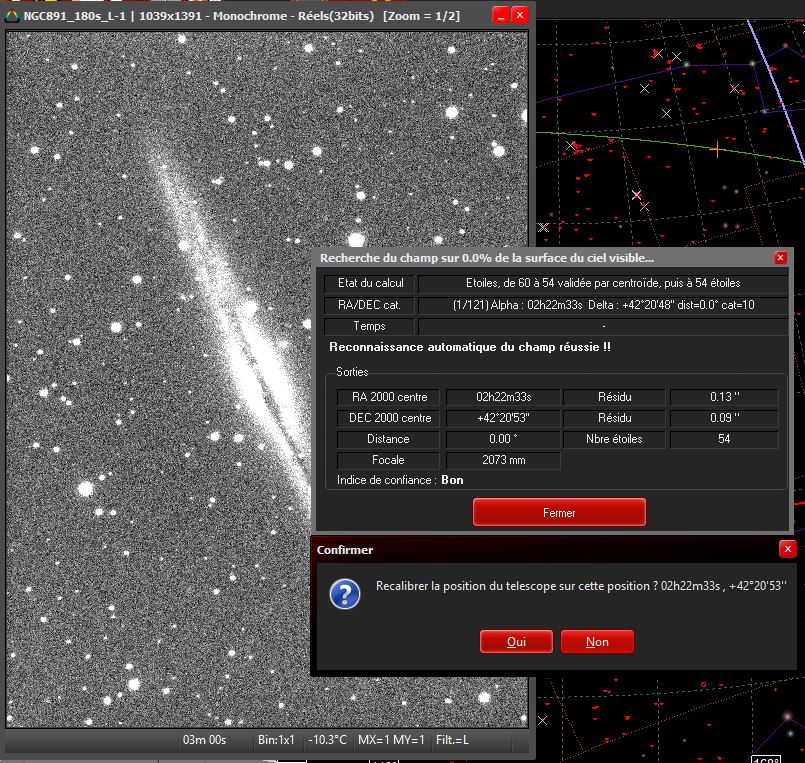
Task: Close the NGC891 image window
Action: 520,16
